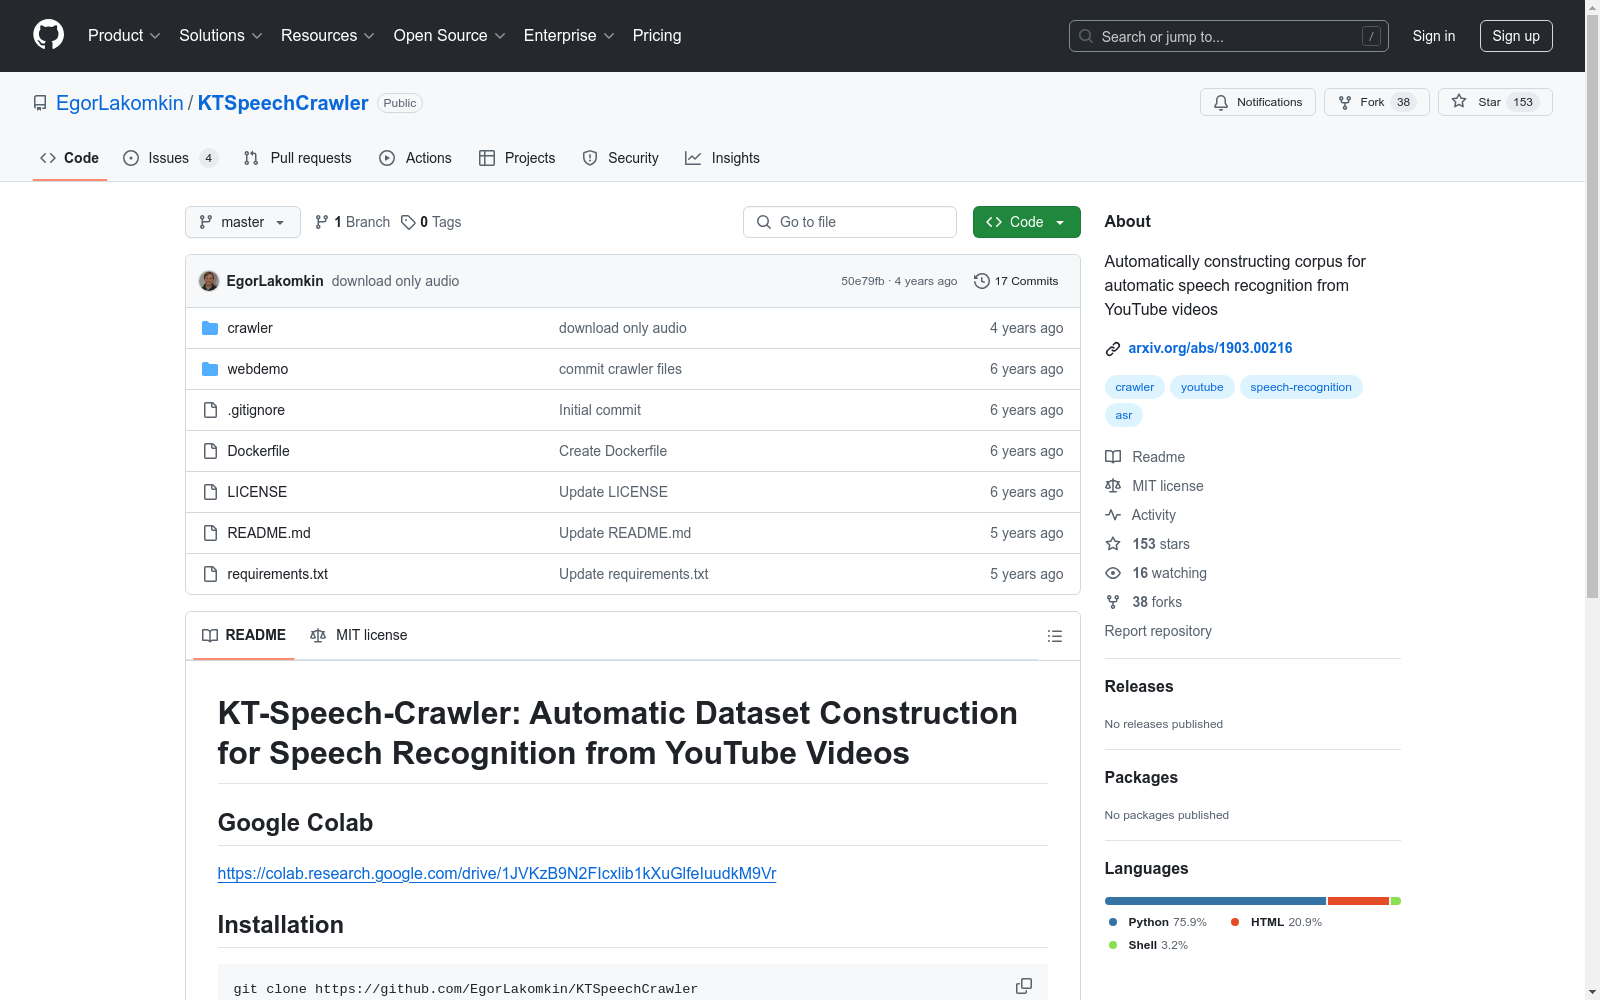This screenshot has height=1000, width=1600.
Task: Click the Report repository link
Action: 1158,631
